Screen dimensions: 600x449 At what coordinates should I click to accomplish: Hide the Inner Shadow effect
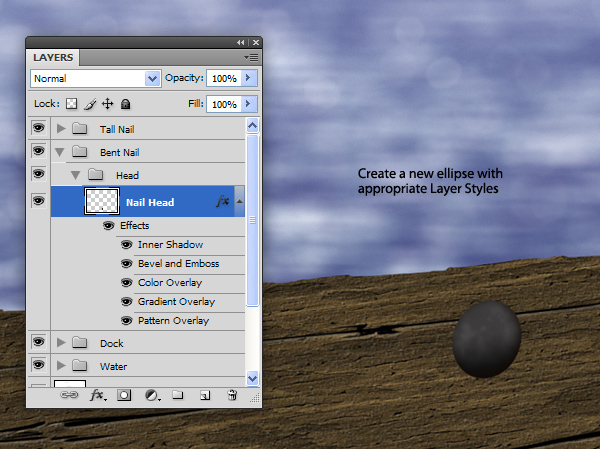point(127,244)
